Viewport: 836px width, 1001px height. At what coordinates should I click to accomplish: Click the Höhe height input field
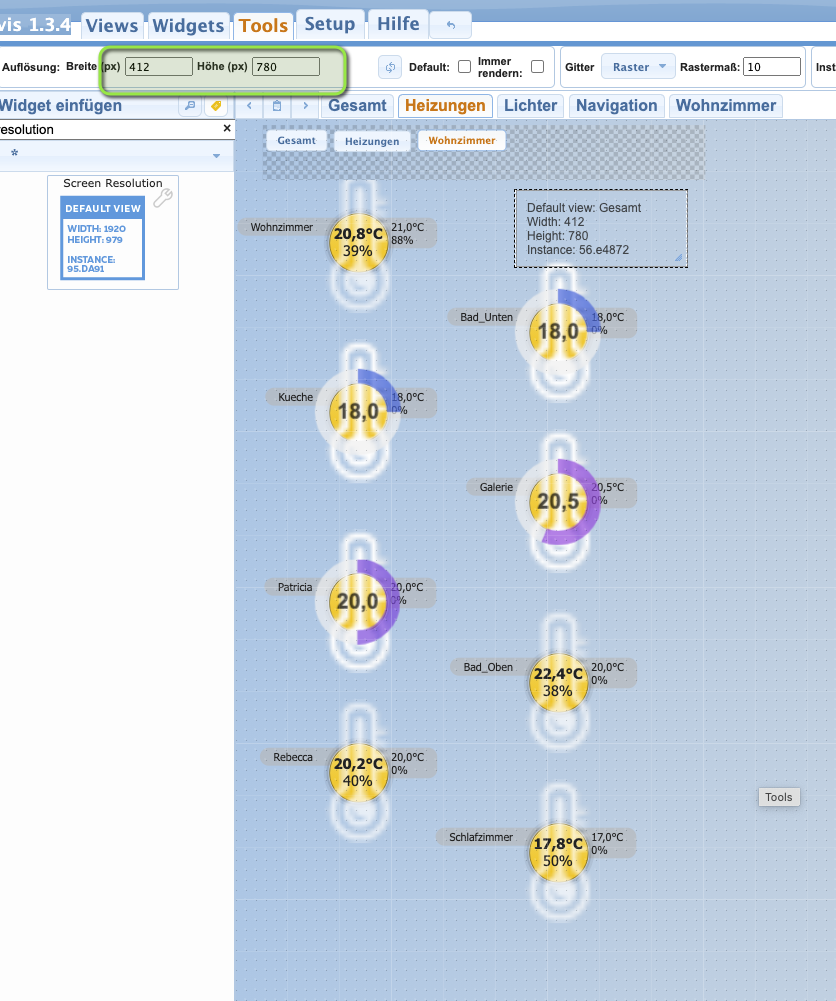(286, 66)
